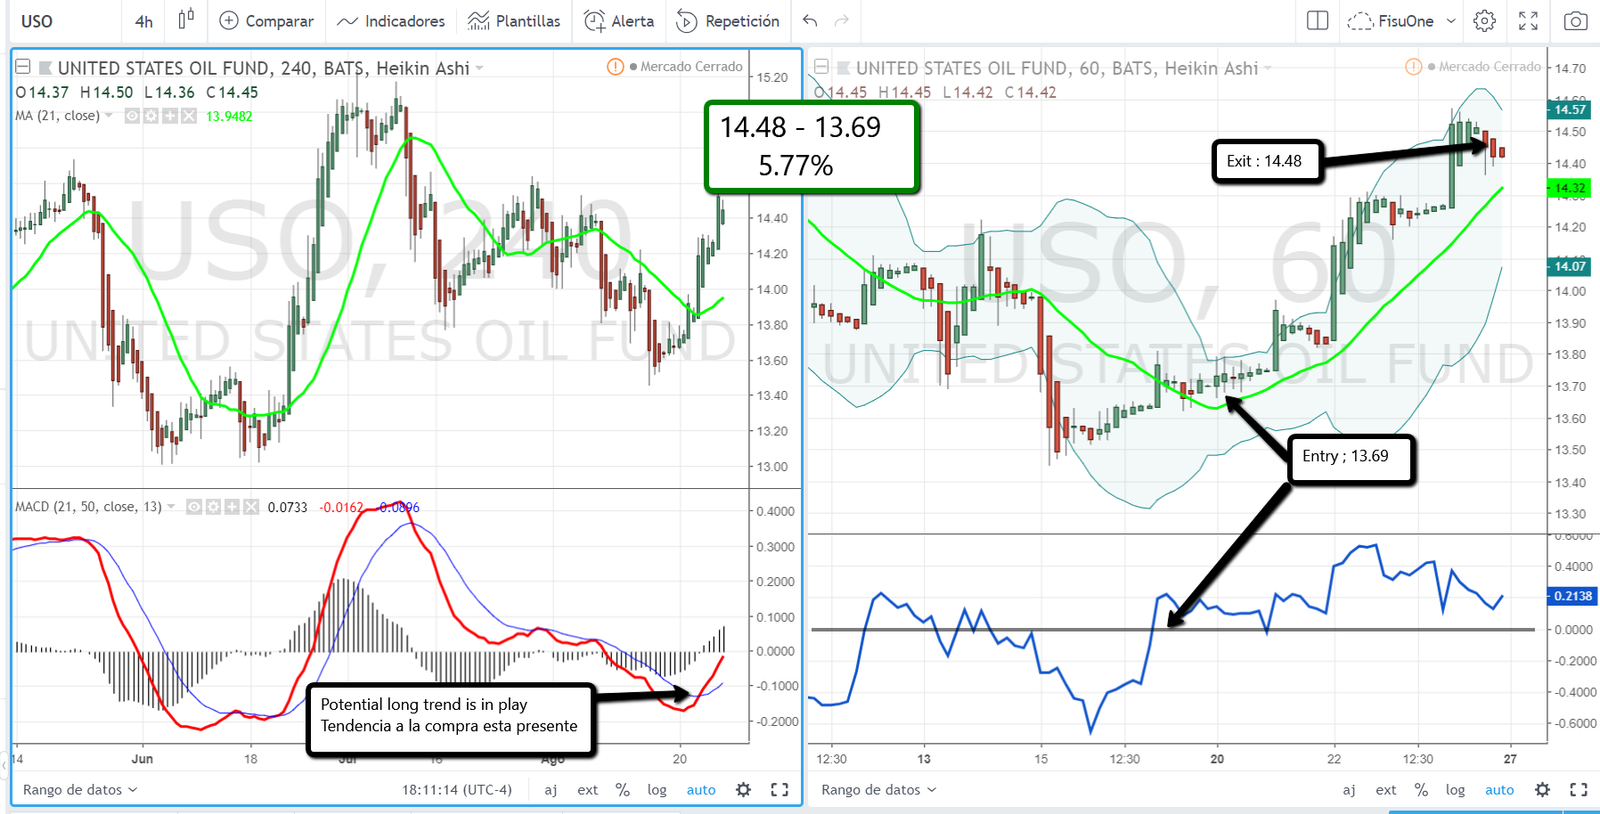Open chart settings gear in top toolbar
This screenshot has height=814, width=1600.
tap(1484, 21)
